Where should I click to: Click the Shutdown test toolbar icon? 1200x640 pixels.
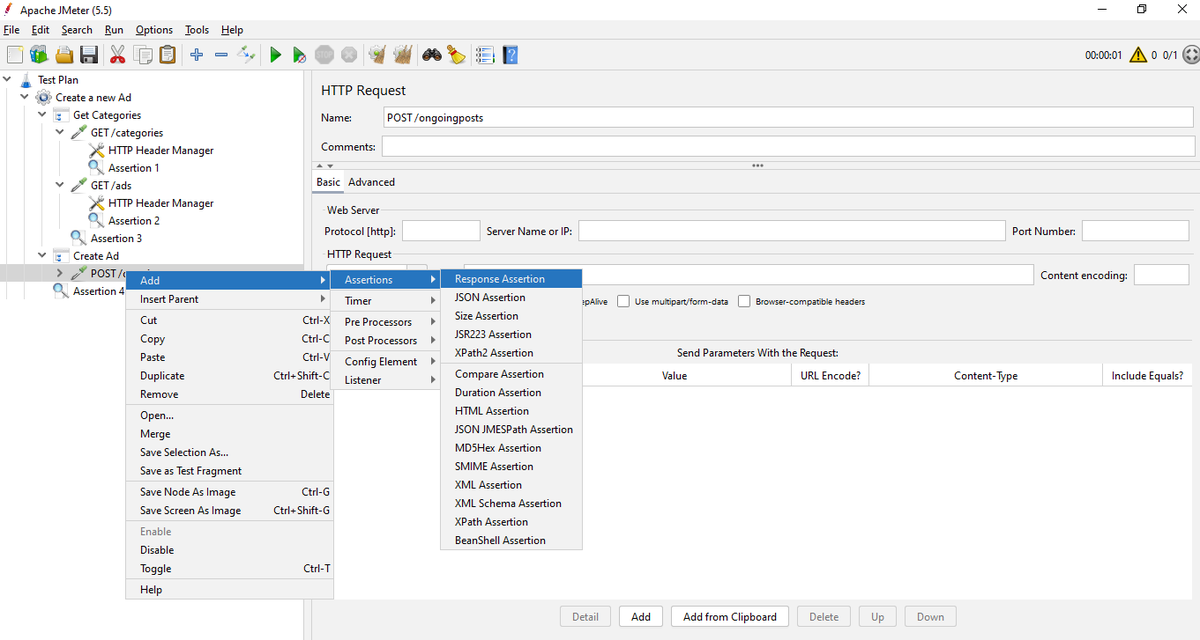click(x=349, y=55)
